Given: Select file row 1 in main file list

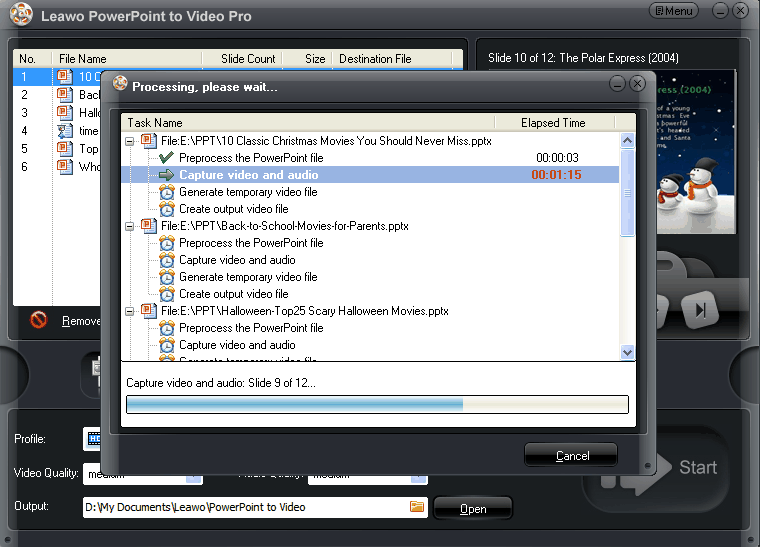Looking at the screenshot, I should [57, 77].
